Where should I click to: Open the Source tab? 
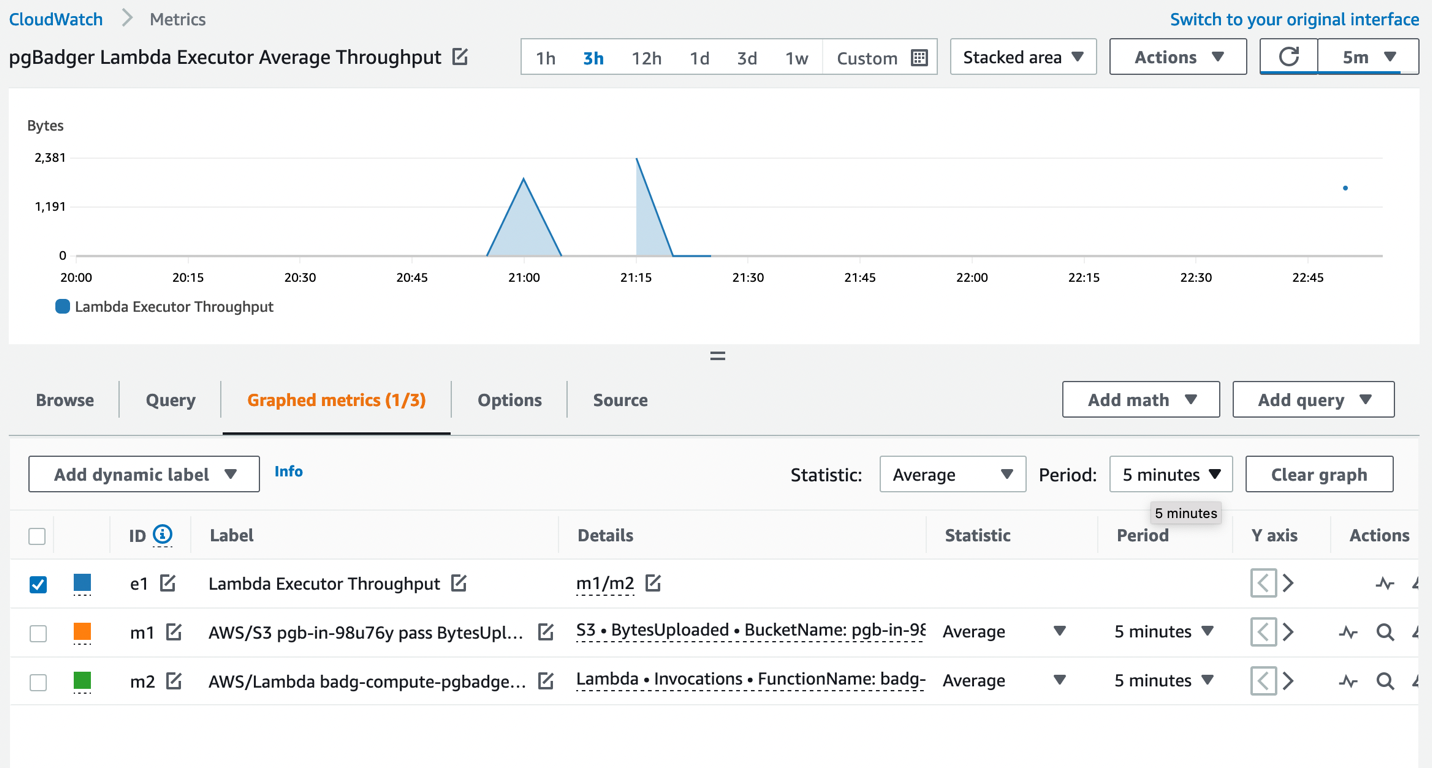click(620, 400)
